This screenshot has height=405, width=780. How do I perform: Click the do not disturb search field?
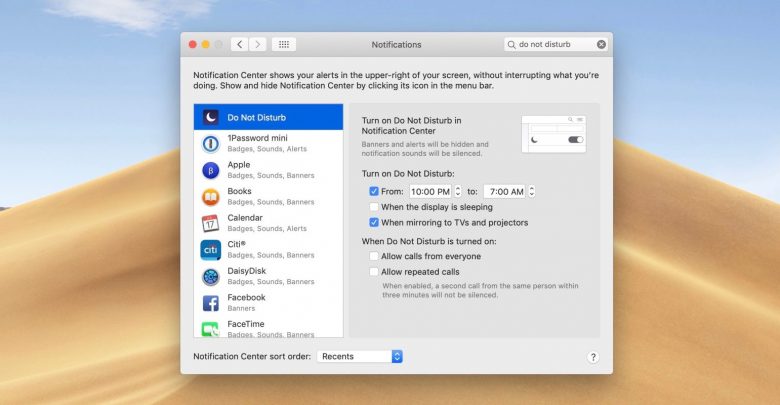pyautogui.click(x=556, y=44)
